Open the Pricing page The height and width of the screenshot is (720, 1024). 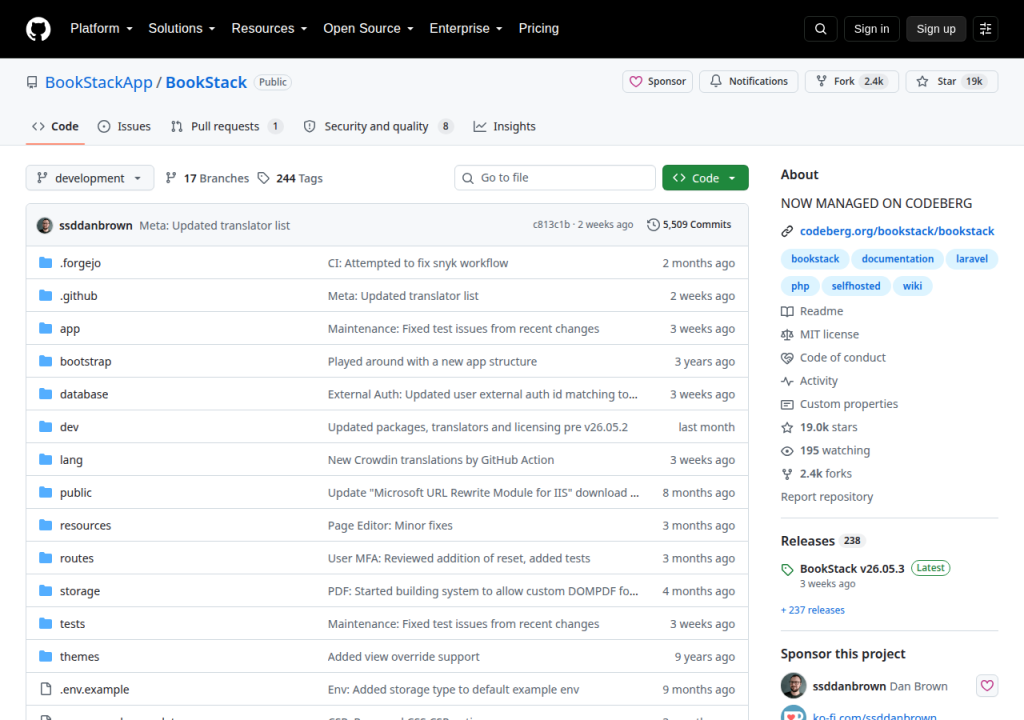point(539,29)
